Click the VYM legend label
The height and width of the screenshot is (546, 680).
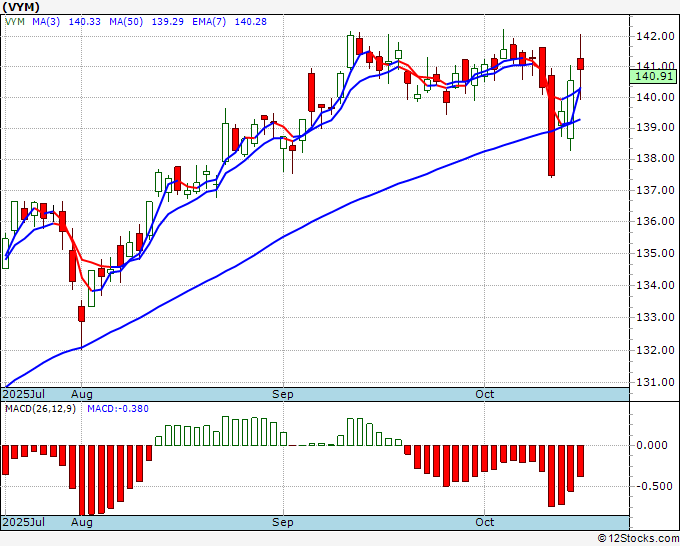pos(15,22)
